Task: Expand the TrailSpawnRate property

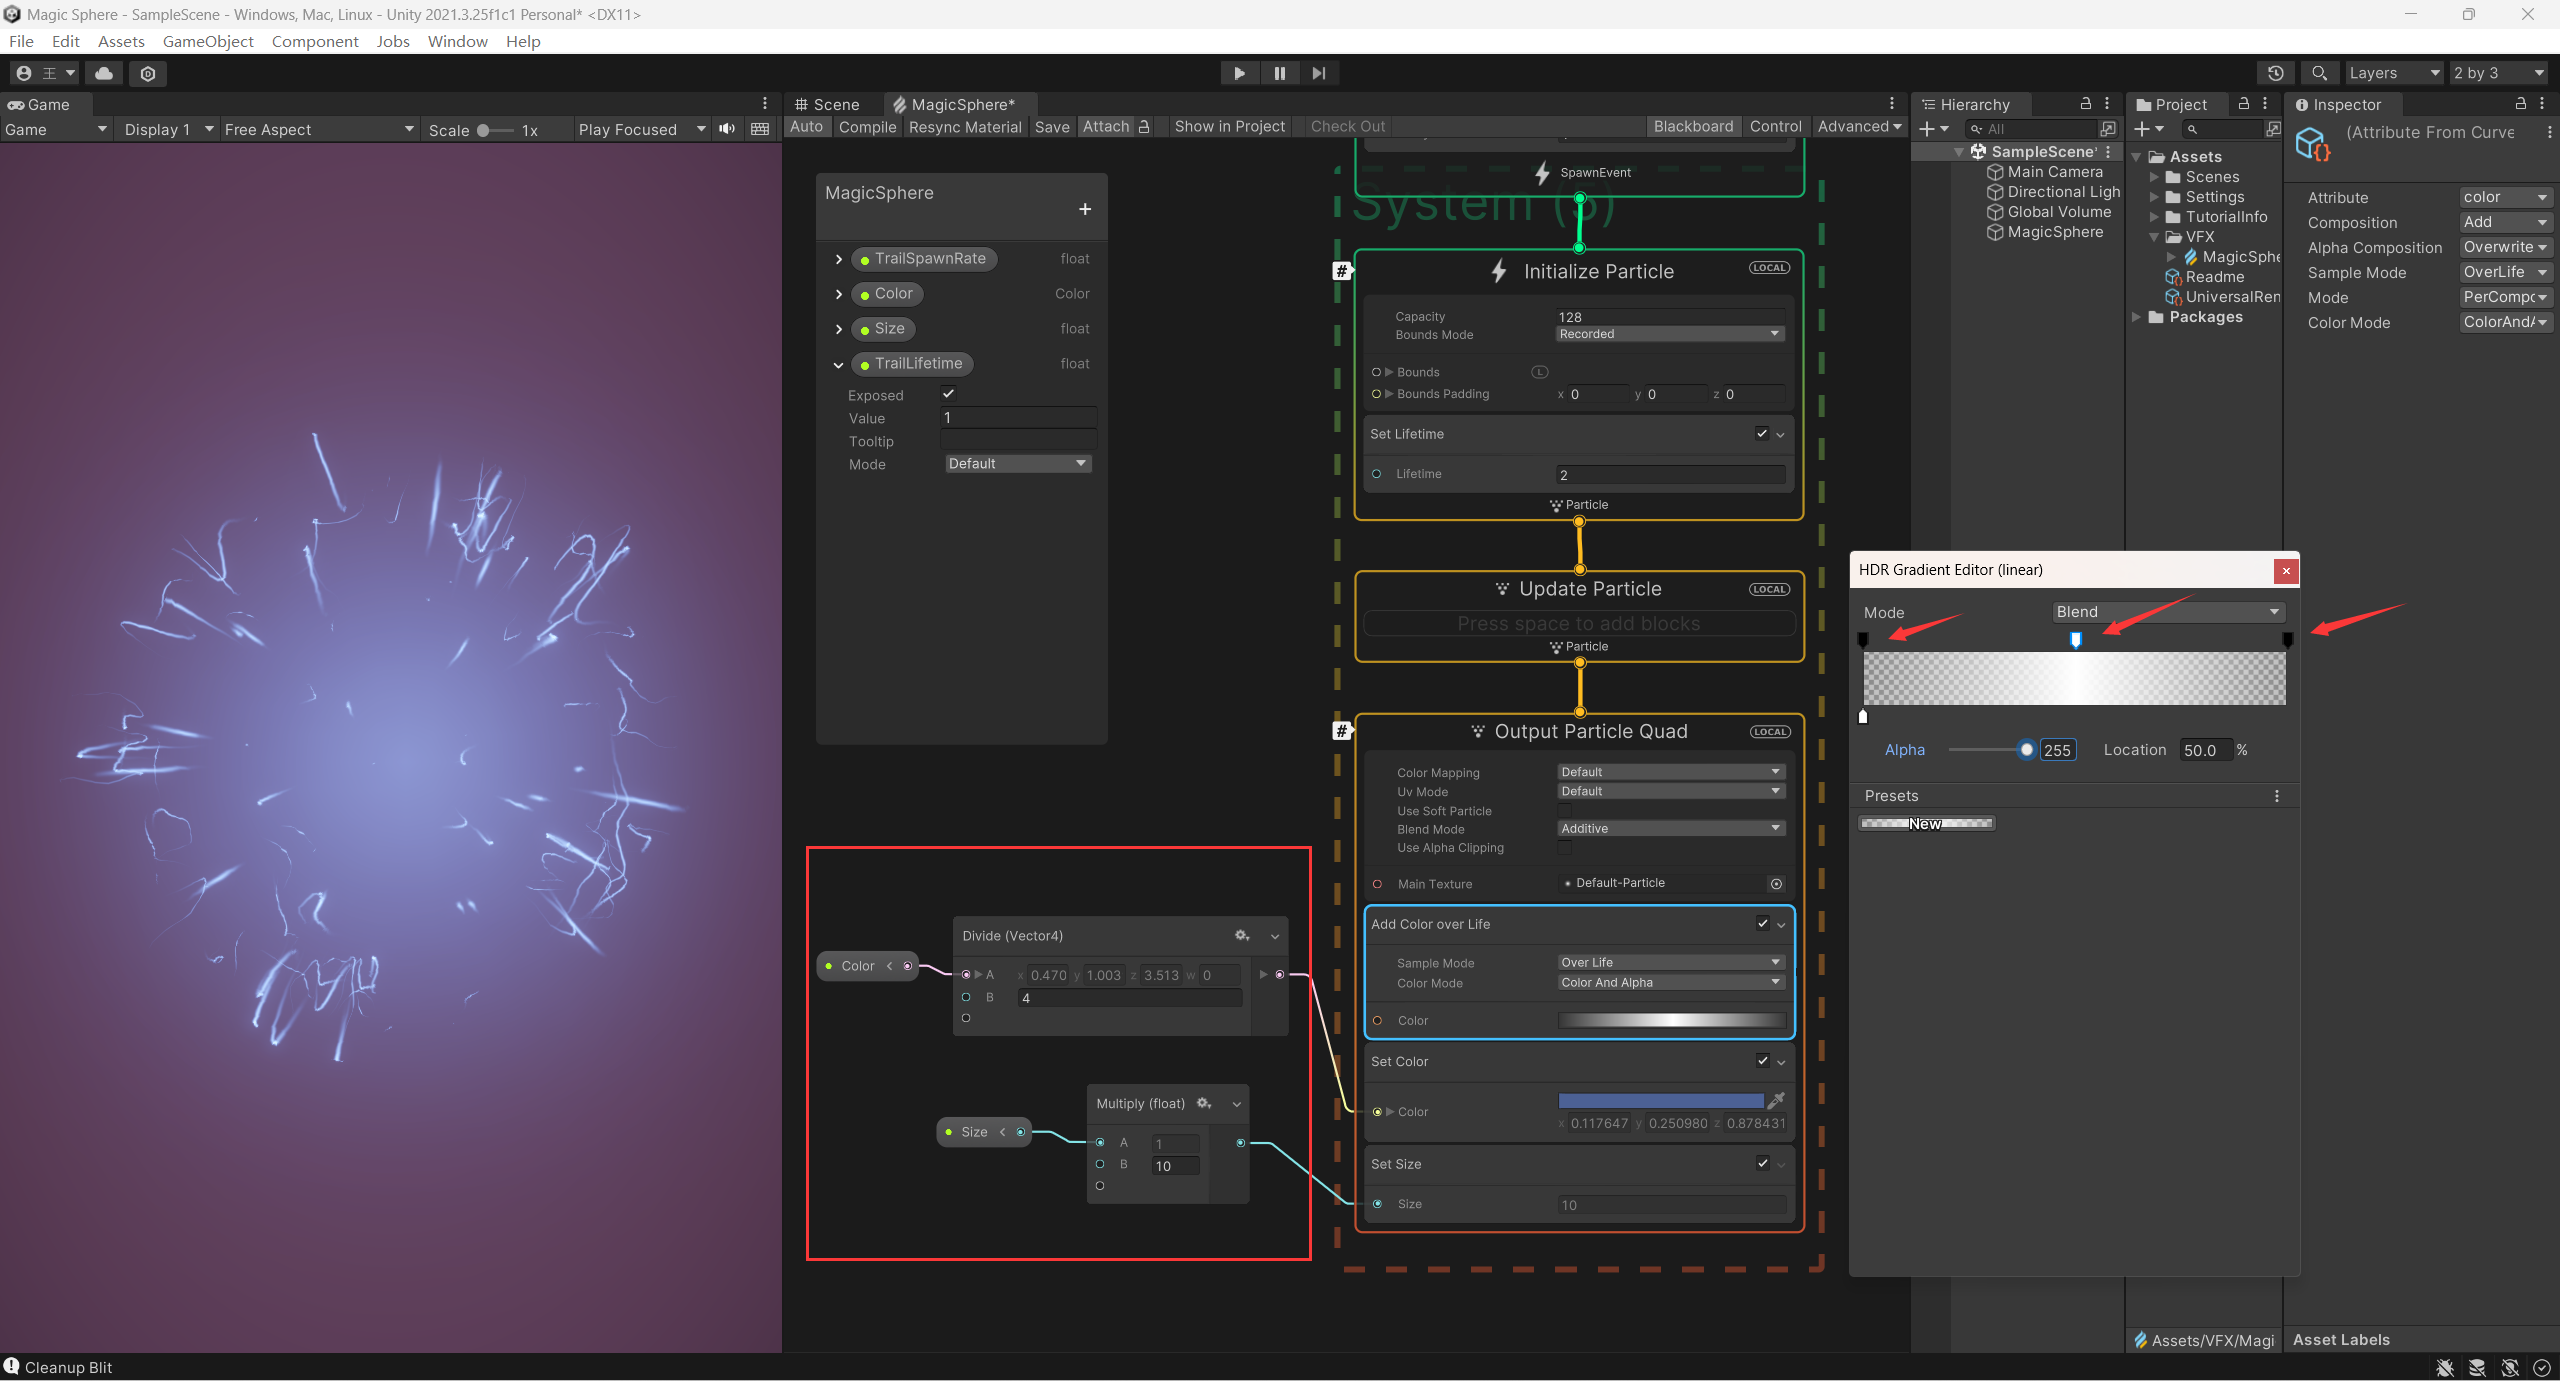Action: coord(838,259)
